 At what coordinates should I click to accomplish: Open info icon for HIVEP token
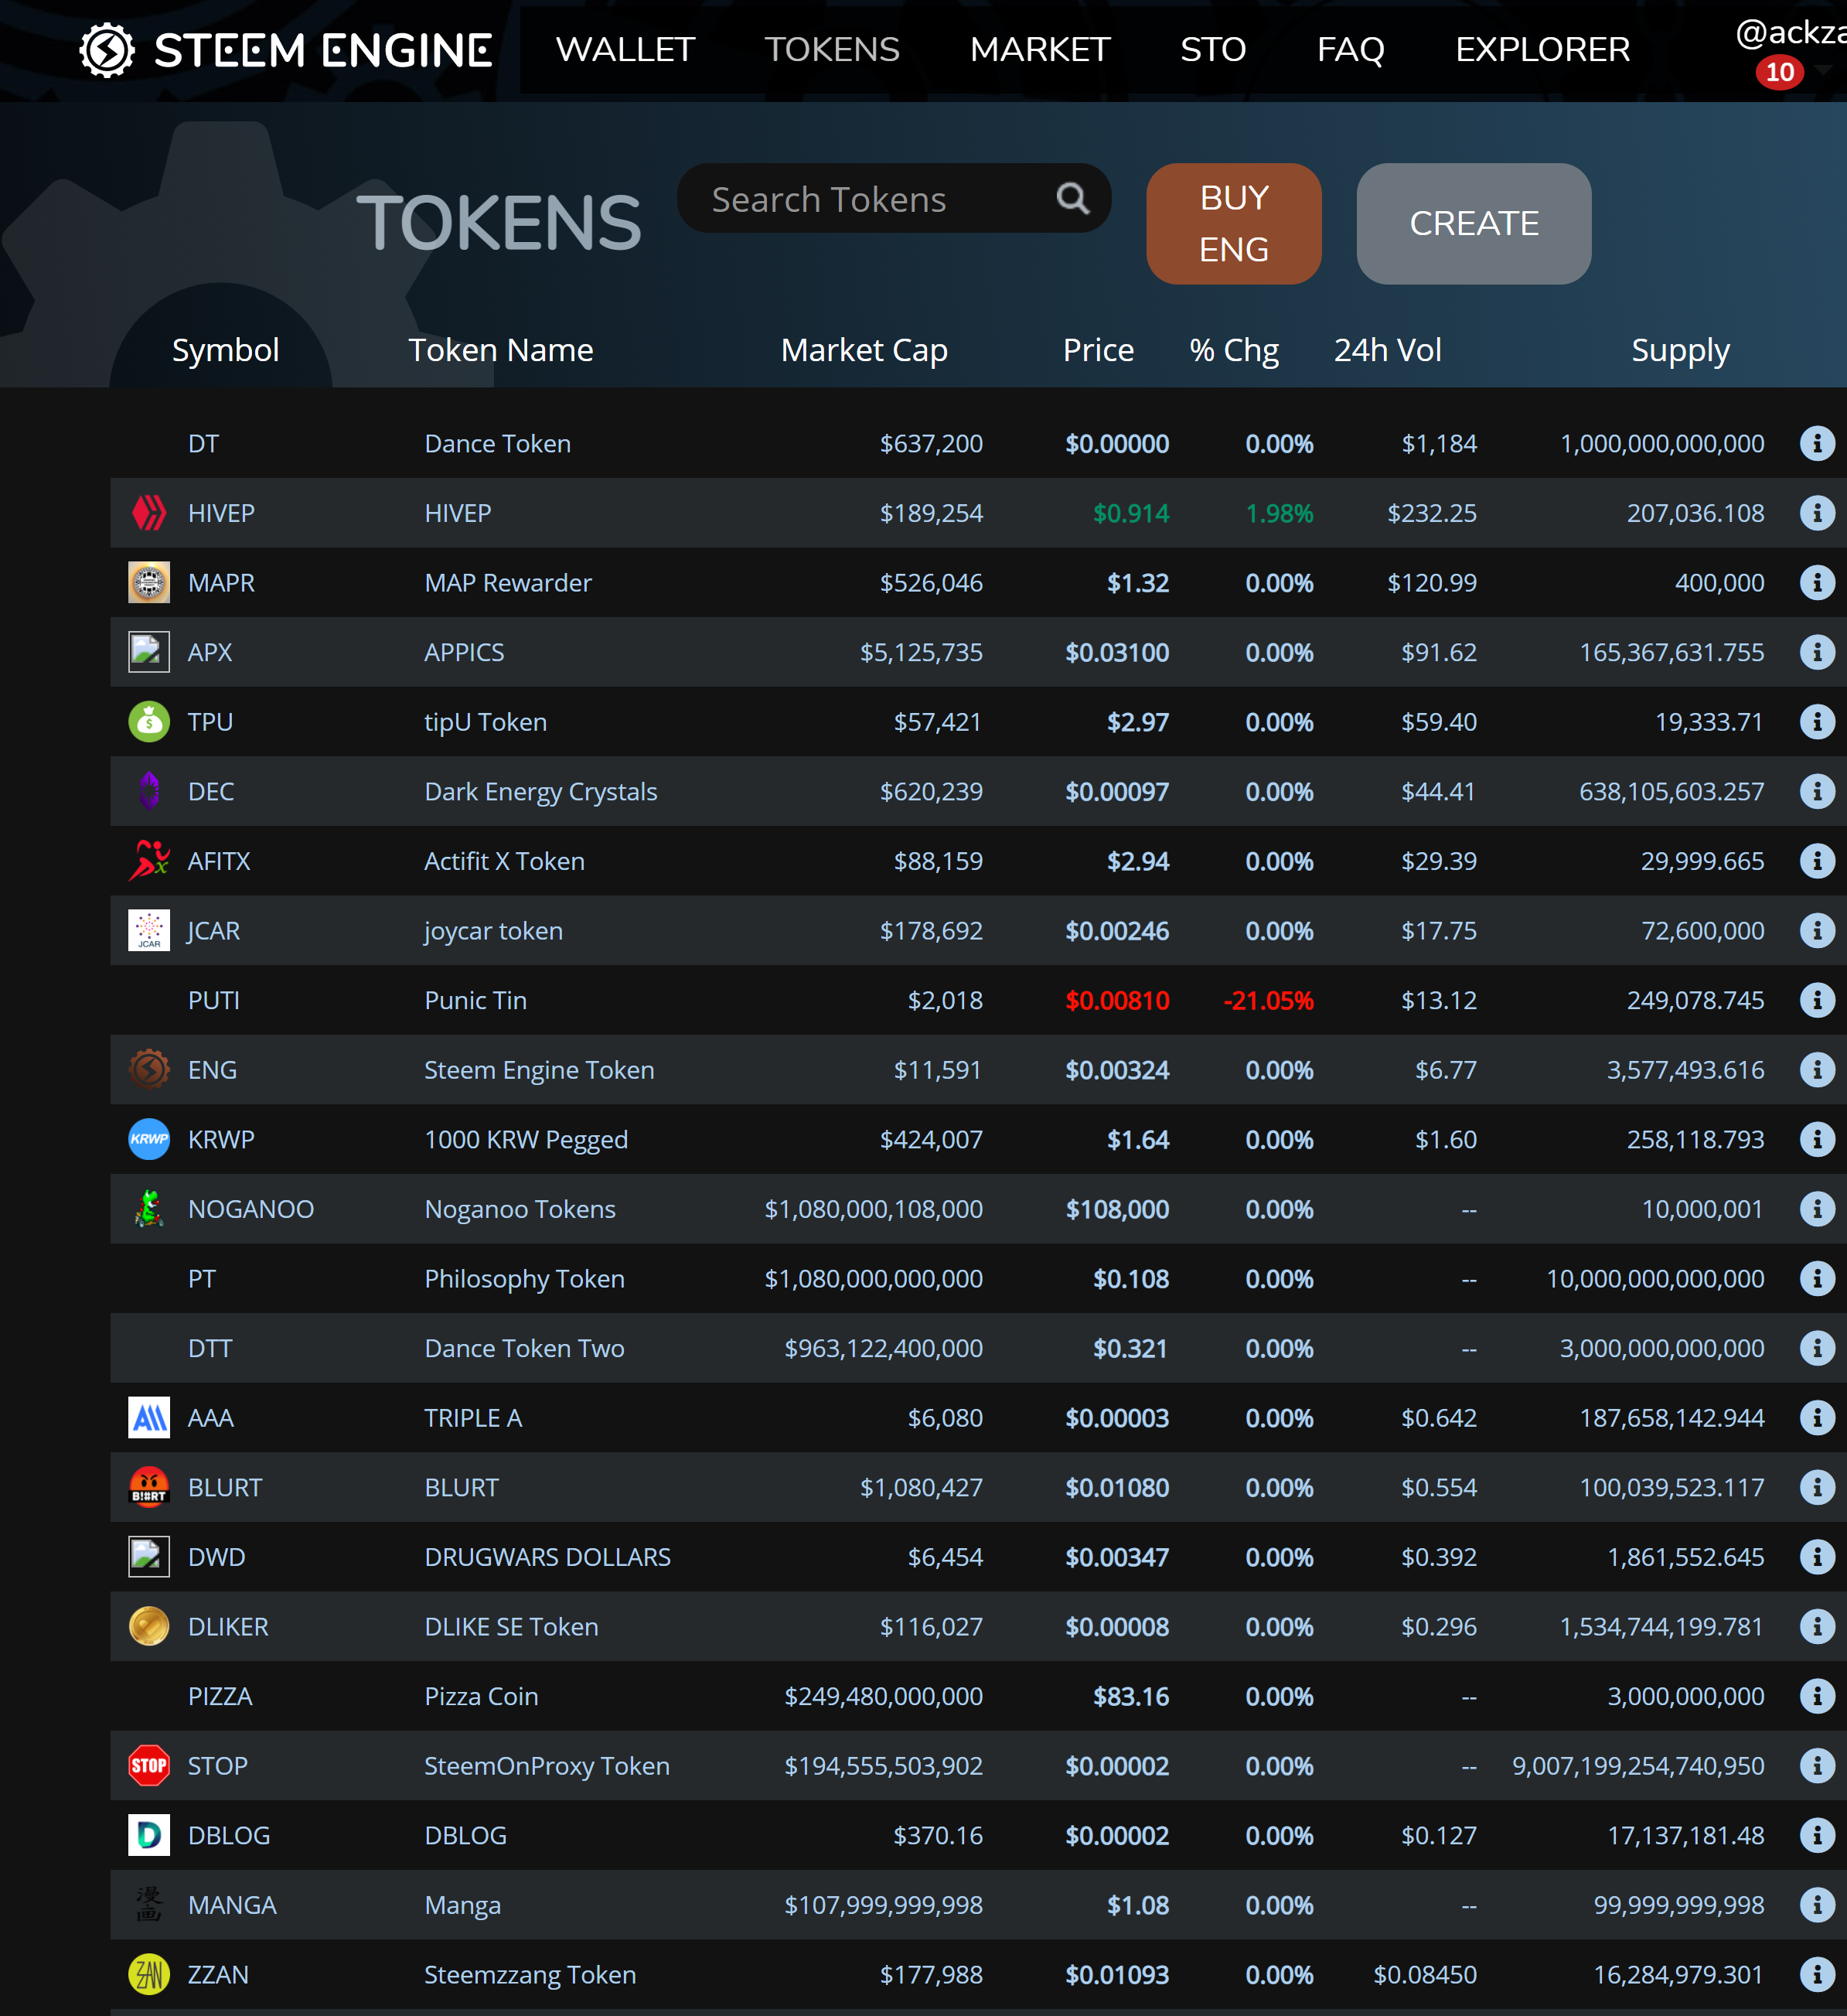[x=1816, y=513]
